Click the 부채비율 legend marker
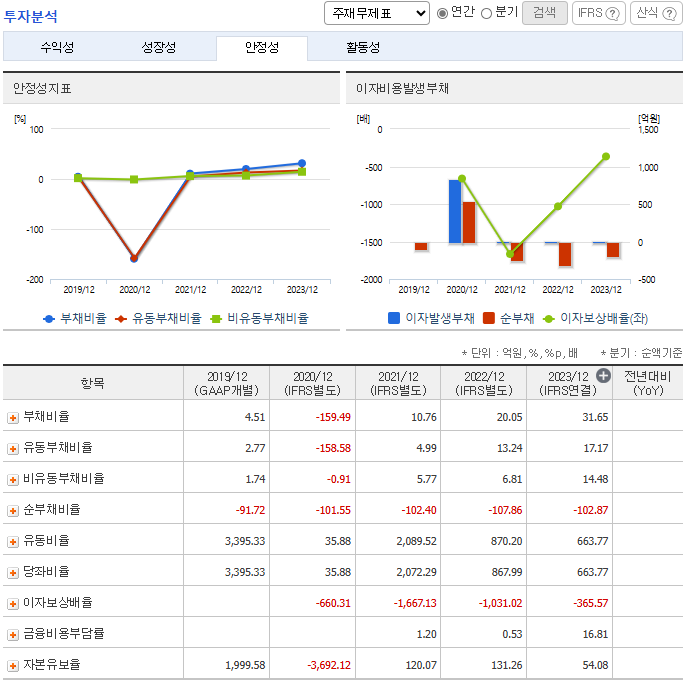Screen dimensions: 685x686 click(49, 319)
